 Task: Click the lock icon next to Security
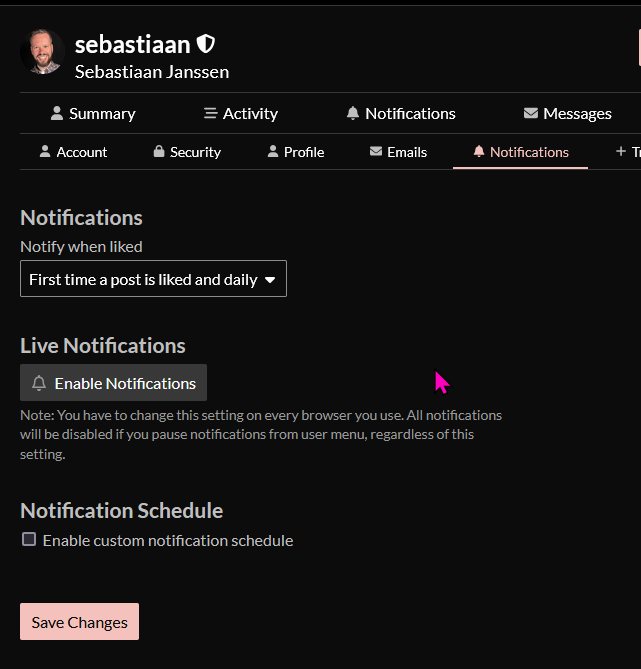pos(159,151)
